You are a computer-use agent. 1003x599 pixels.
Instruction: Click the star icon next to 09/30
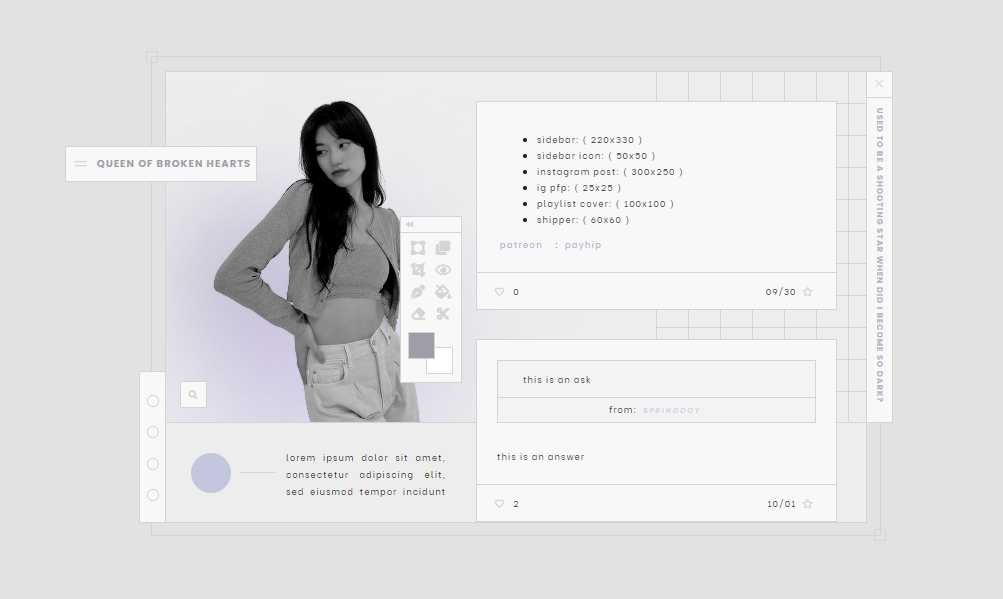[x=807, y=292]
